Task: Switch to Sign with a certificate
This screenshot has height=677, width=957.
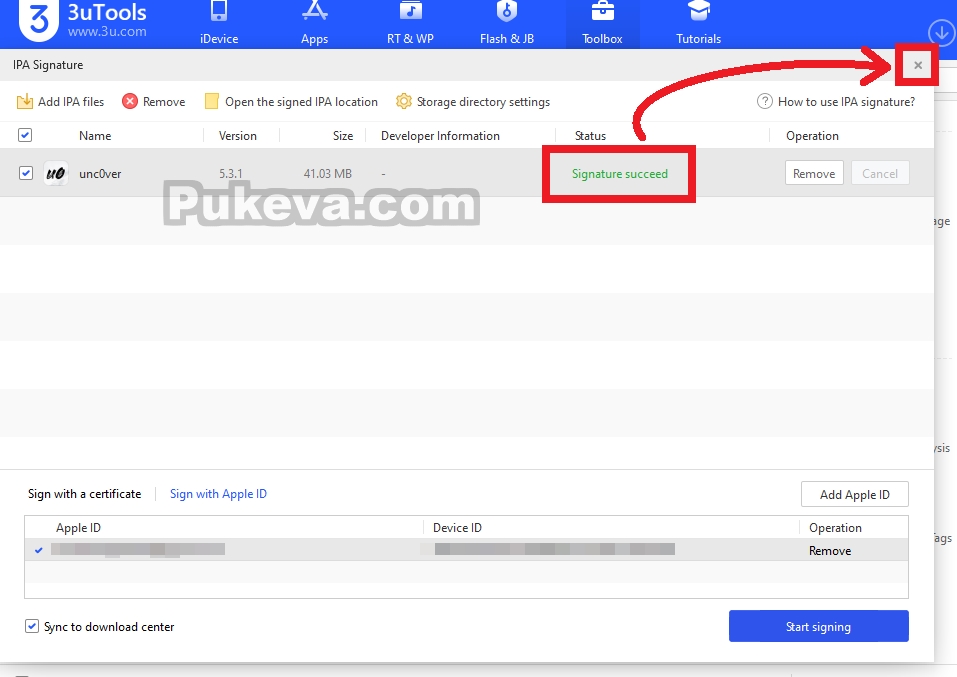Action: coord(84,494)
